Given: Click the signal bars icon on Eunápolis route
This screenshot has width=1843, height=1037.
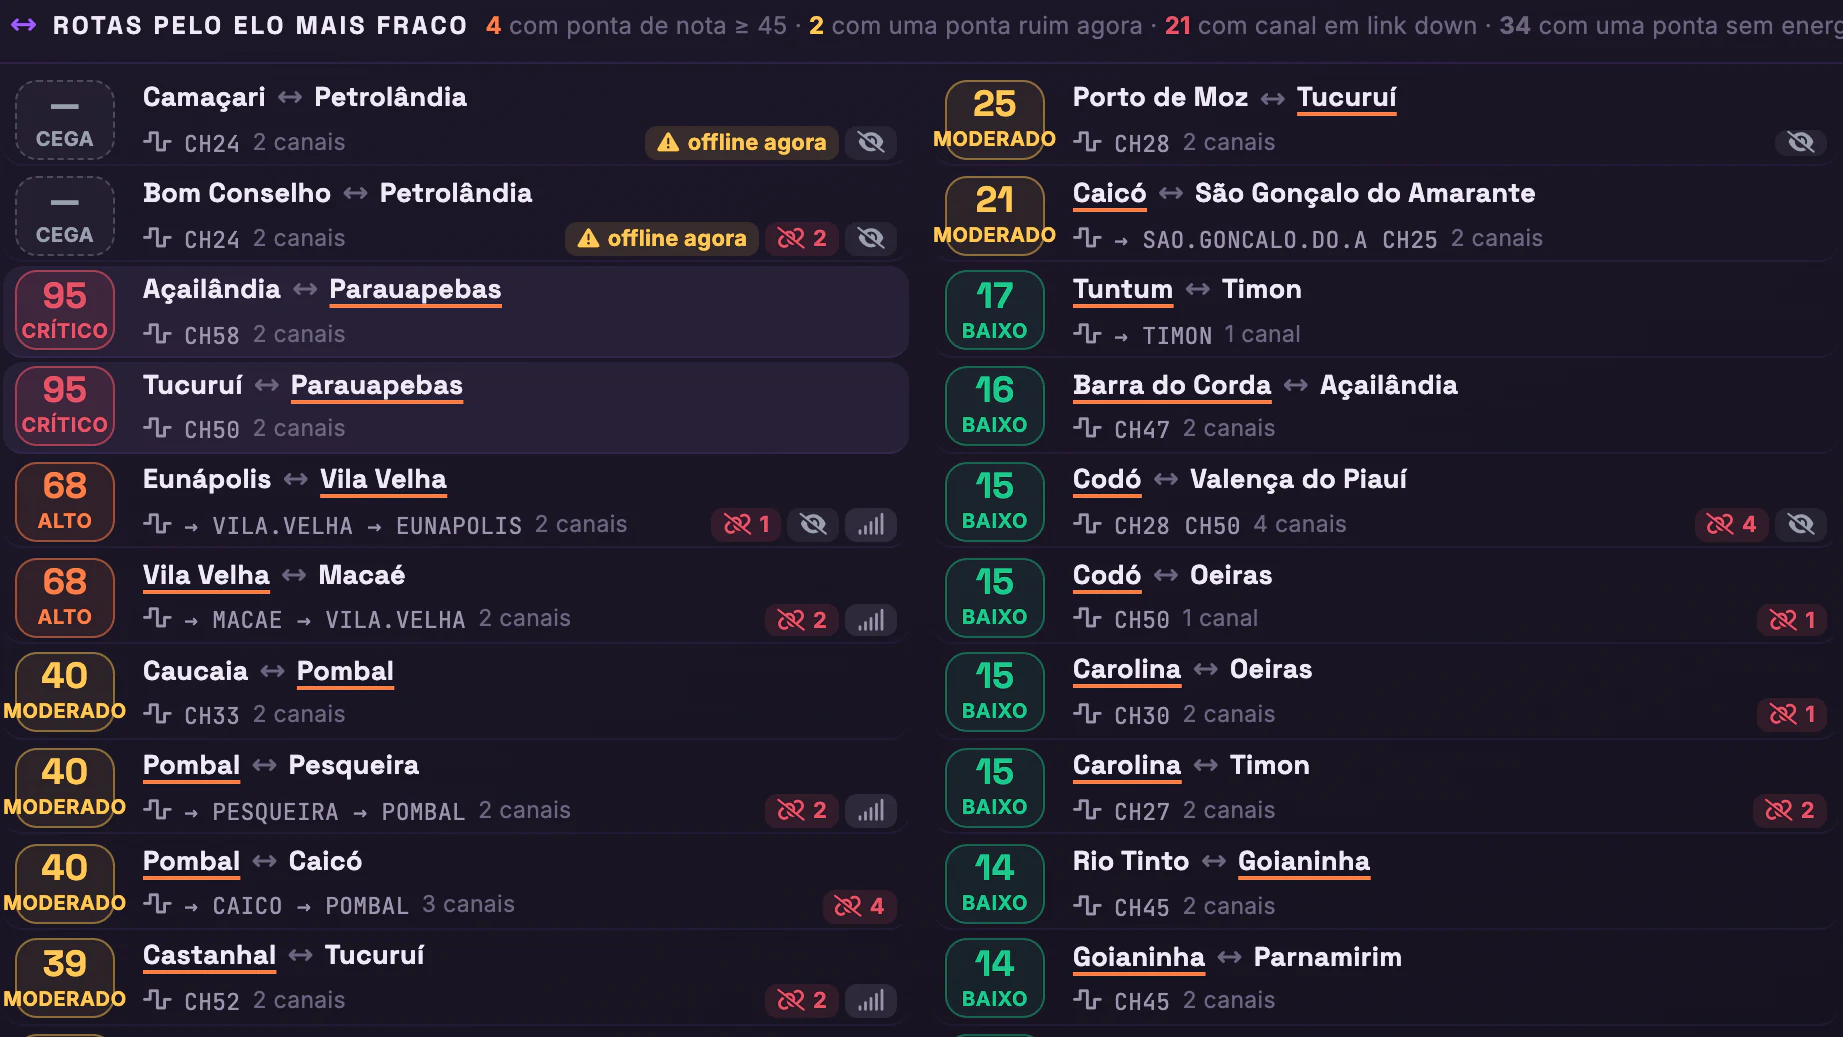Looking at the screenshot, I should pos(871,524).
